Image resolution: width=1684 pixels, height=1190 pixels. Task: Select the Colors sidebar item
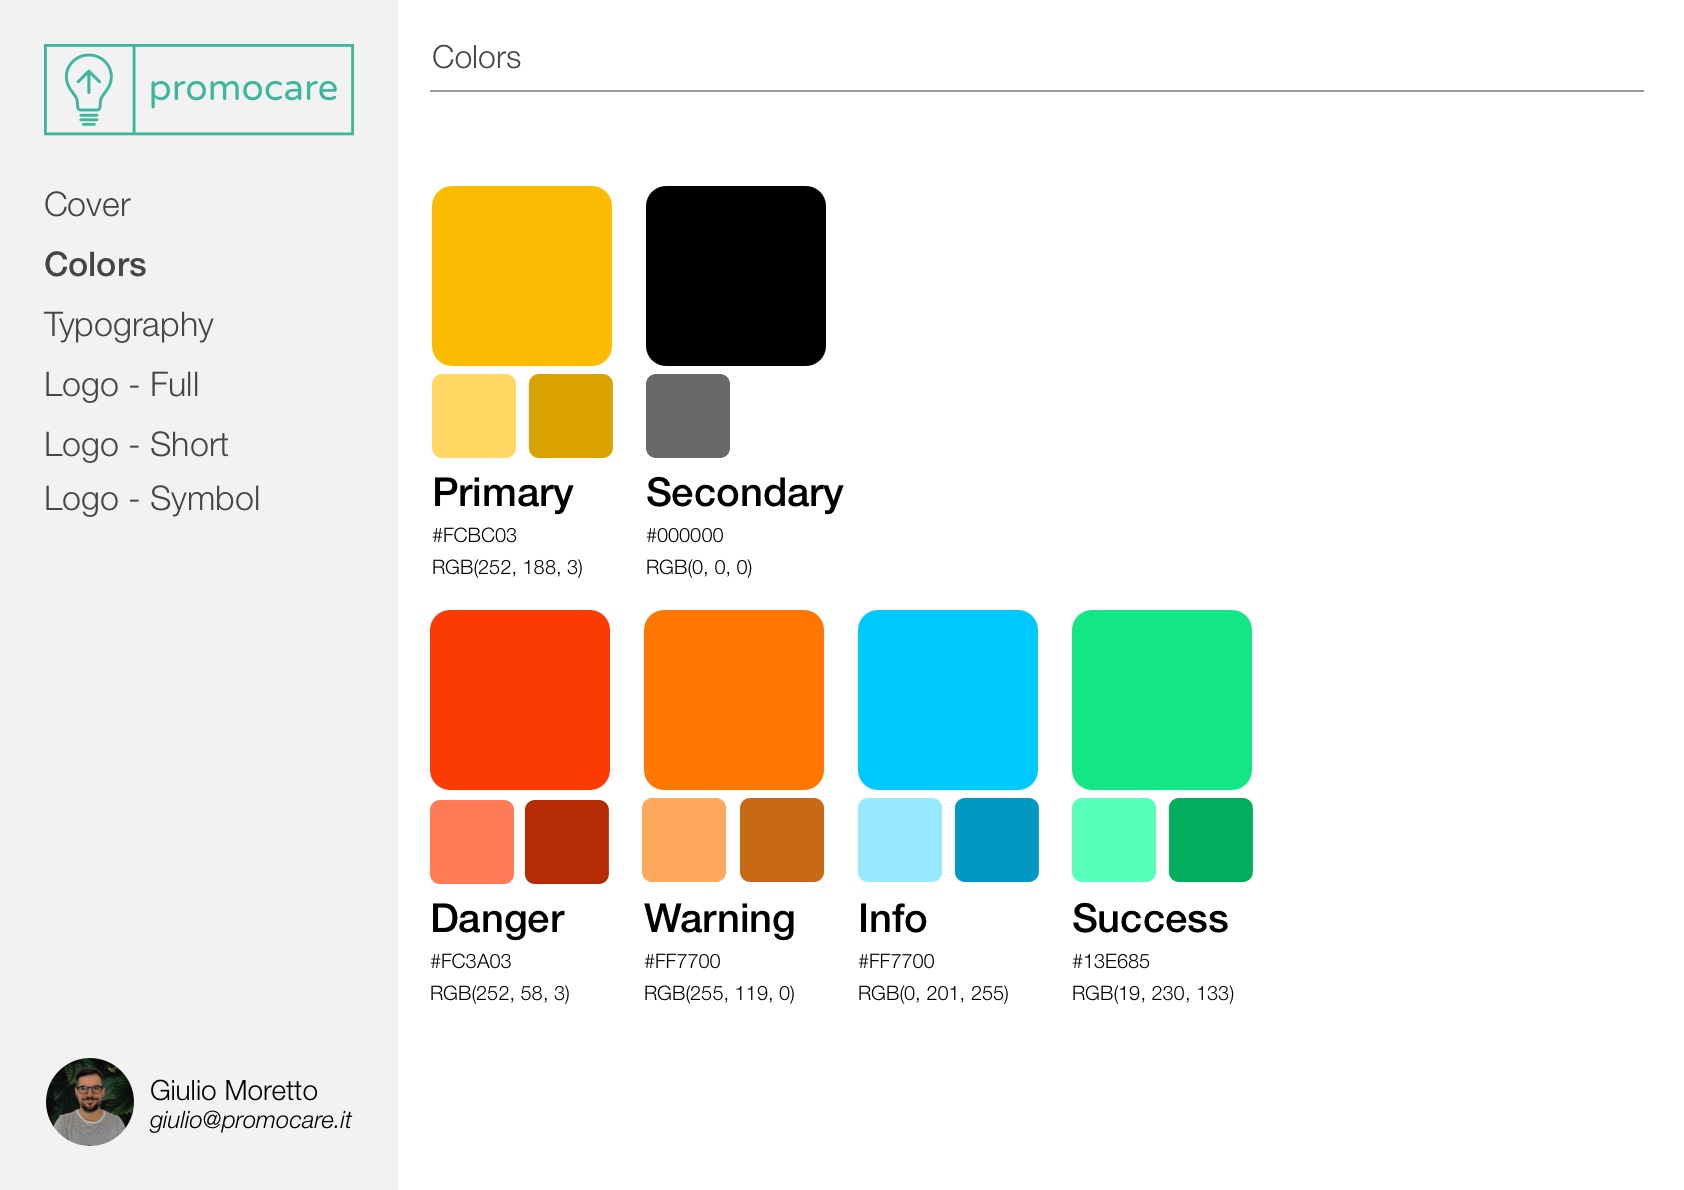click(x=95, y=265)
